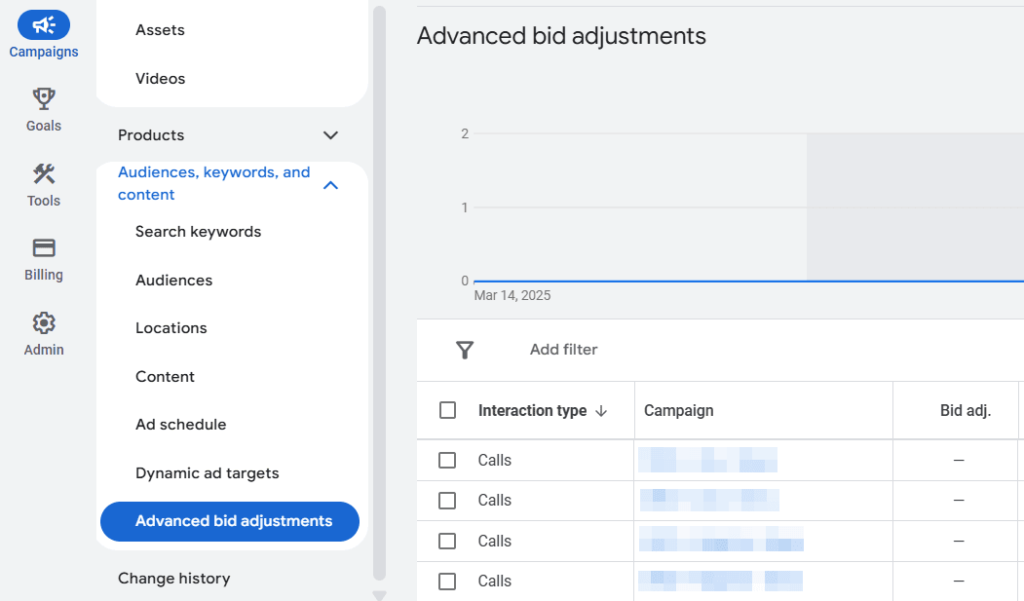1024x601 pixels.
Task: Switch to Search keywords page
Action: point(199,231)
